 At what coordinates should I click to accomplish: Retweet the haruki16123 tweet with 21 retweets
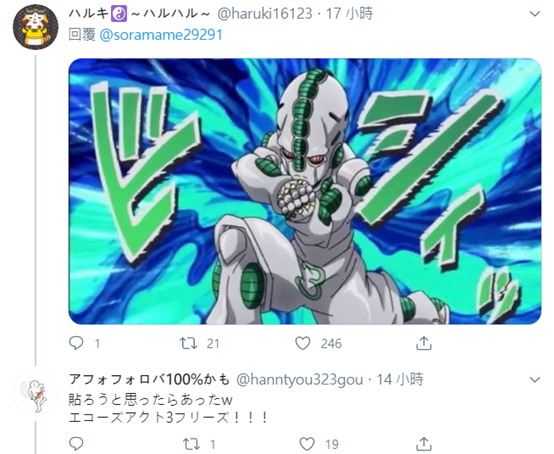(x=188, y=343)
